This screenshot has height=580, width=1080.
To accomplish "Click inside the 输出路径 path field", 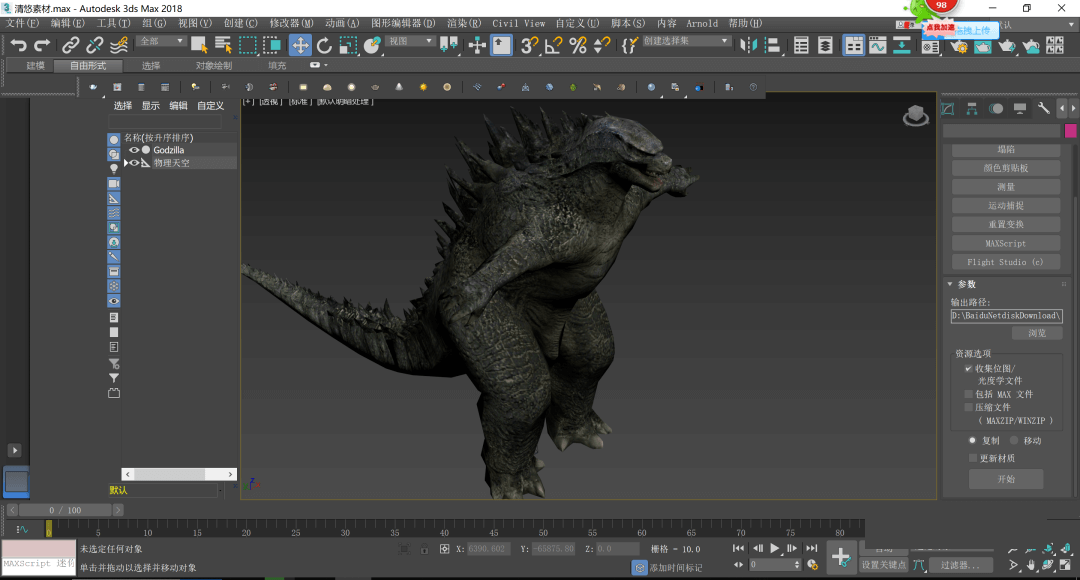I will 1006,315.
